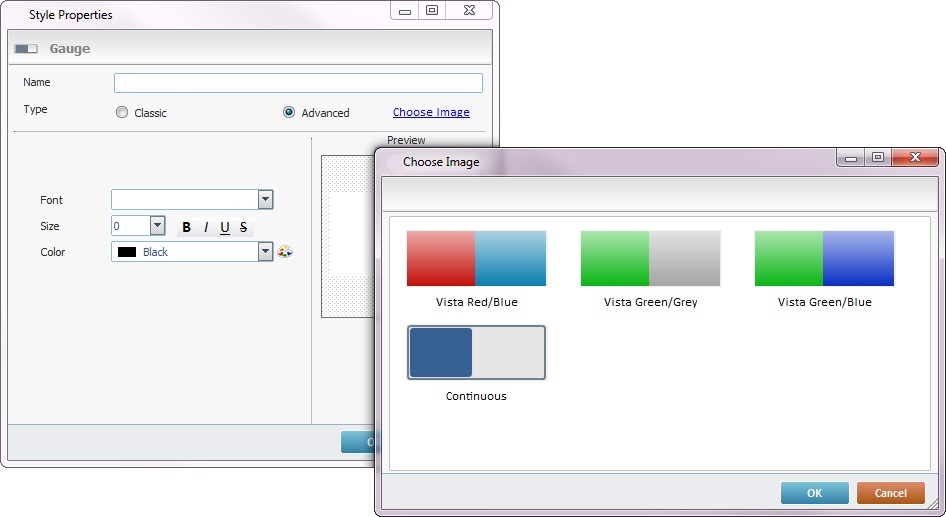Maximize the Choose Image window

[x=878, y=157]
